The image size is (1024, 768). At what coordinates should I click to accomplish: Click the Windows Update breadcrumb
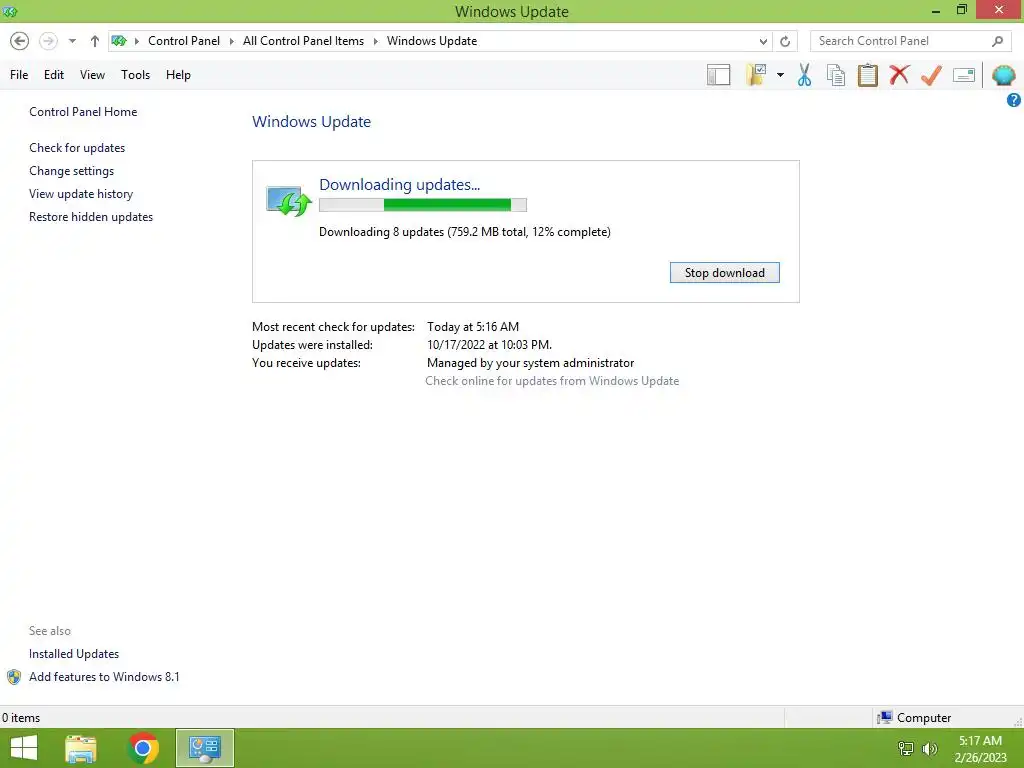(432, 41)
